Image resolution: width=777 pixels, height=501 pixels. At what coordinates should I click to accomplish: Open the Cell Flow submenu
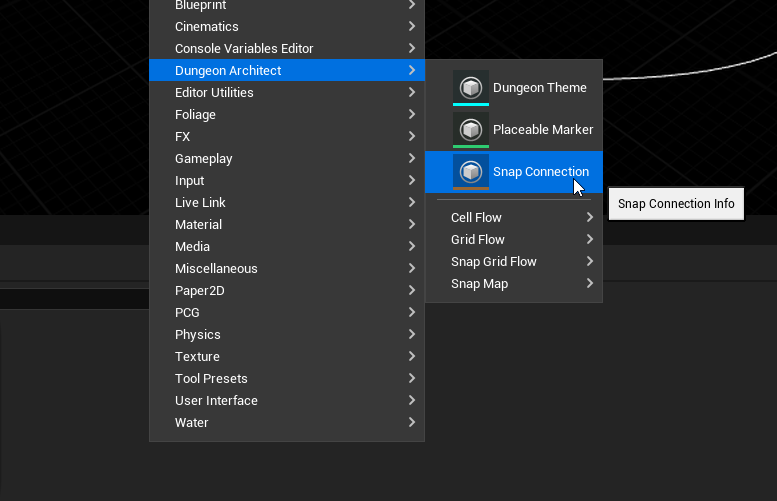pos(514,218)
